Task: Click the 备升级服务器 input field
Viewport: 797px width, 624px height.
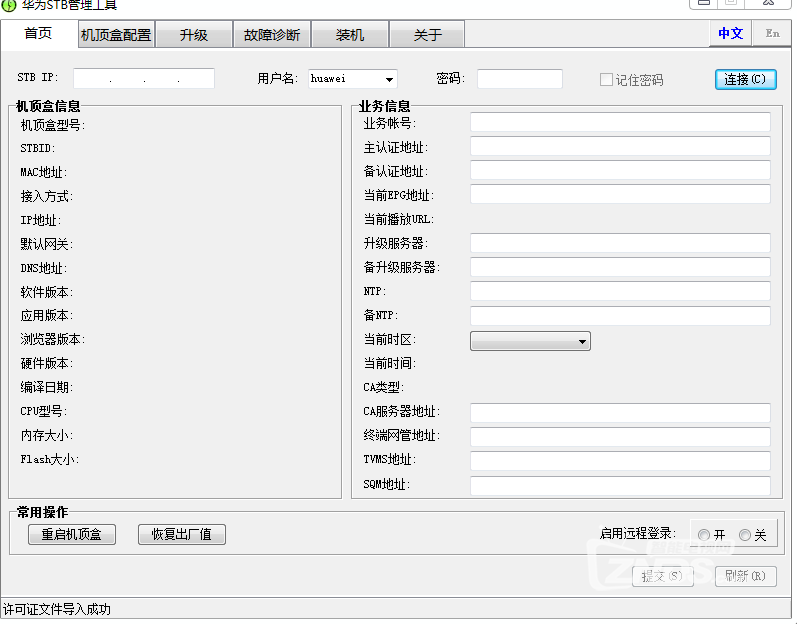Action: (x=620, y=267)
